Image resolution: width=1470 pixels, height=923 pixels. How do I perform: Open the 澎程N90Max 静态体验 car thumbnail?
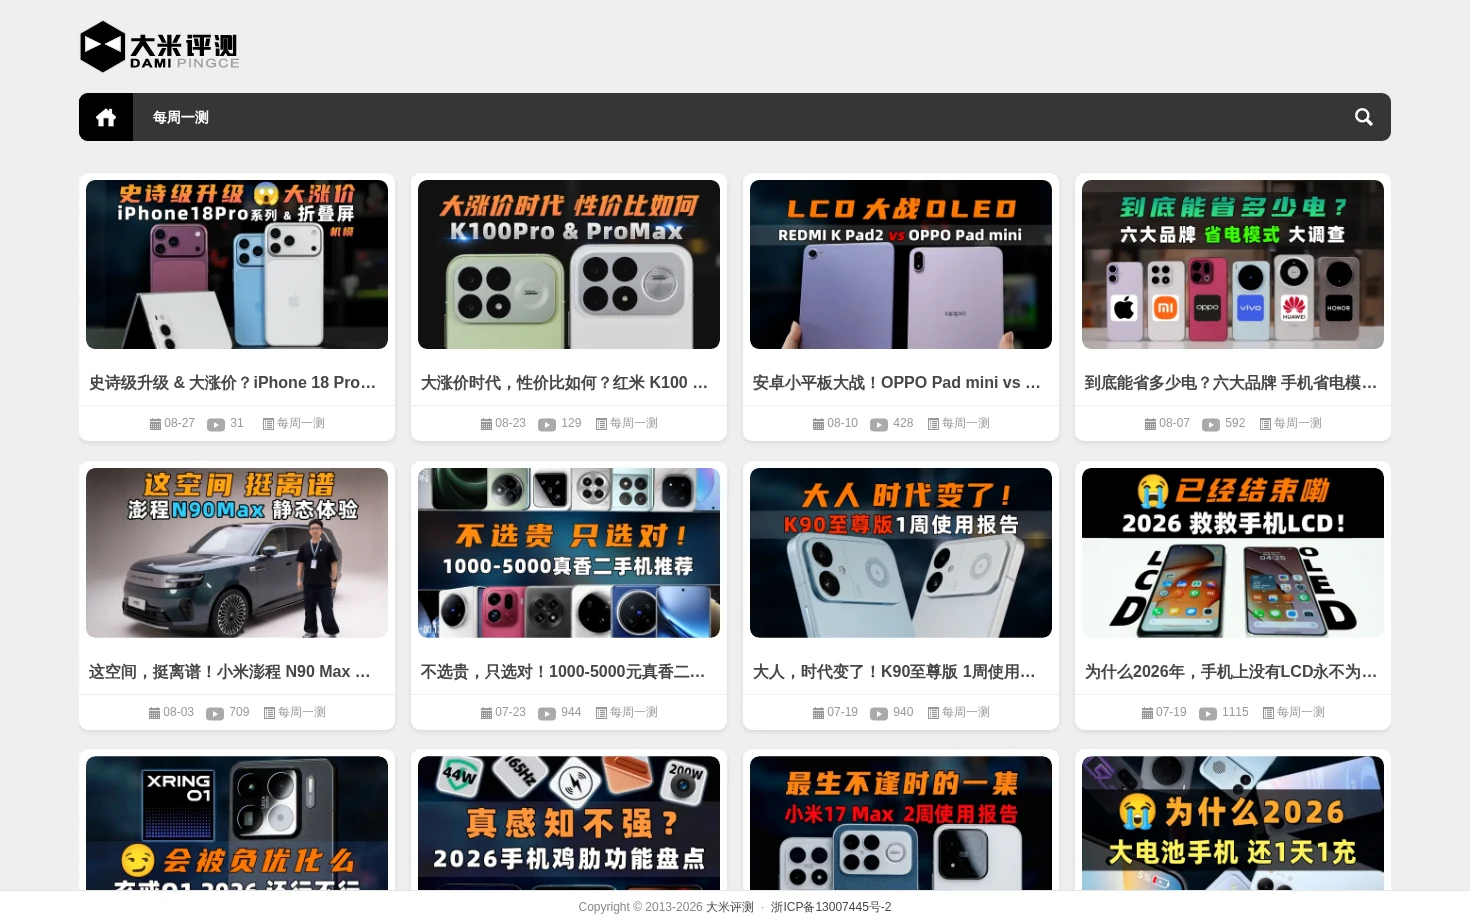(x=237, y=553)
